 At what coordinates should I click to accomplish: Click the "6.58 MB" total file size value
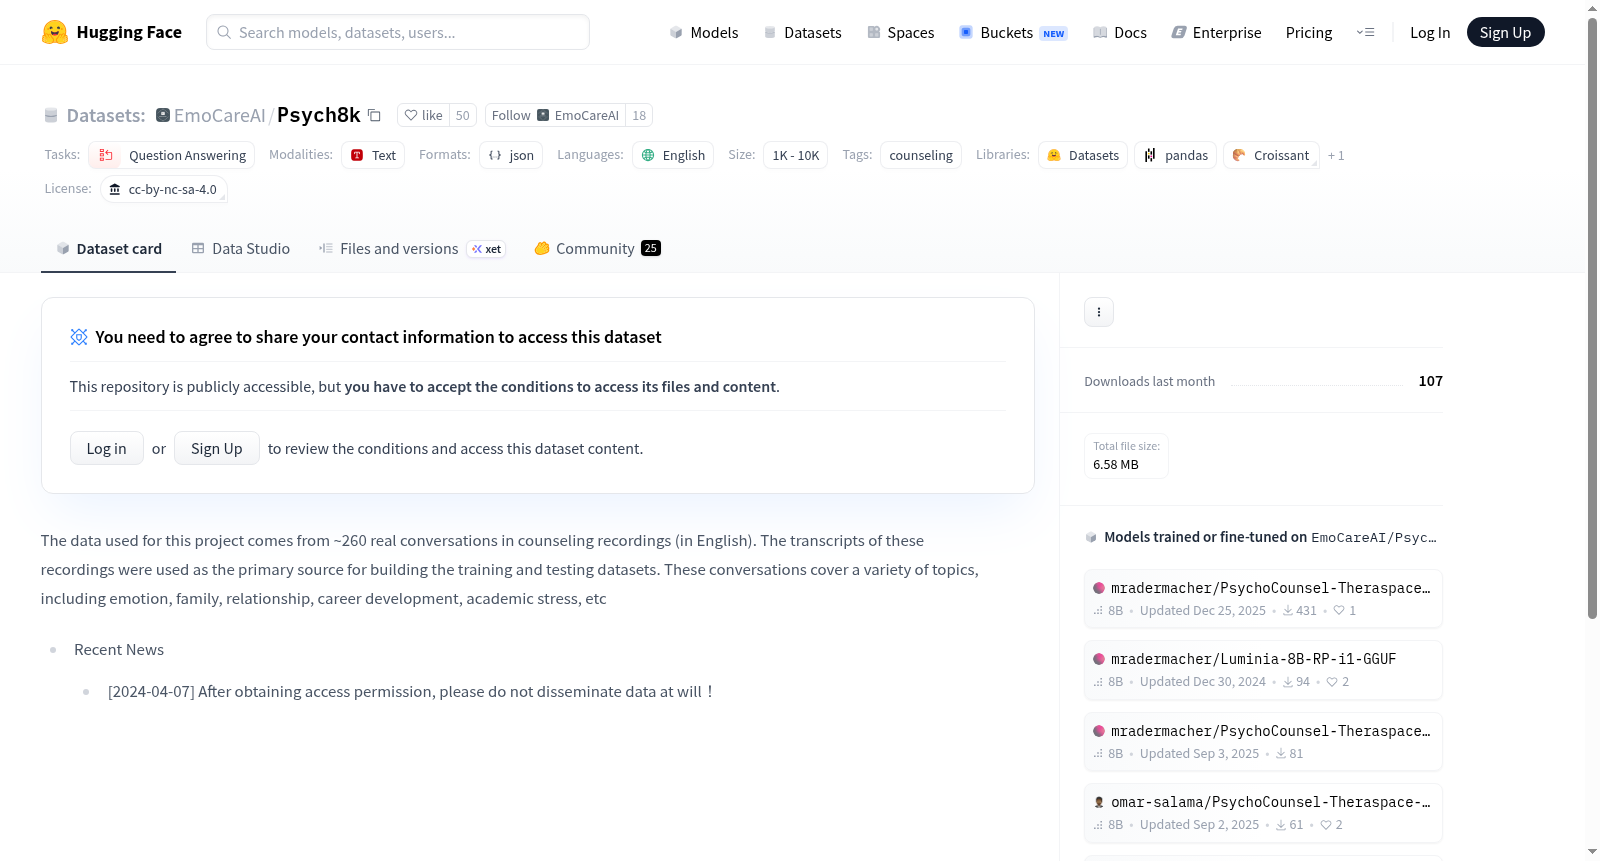(1116, 465)
